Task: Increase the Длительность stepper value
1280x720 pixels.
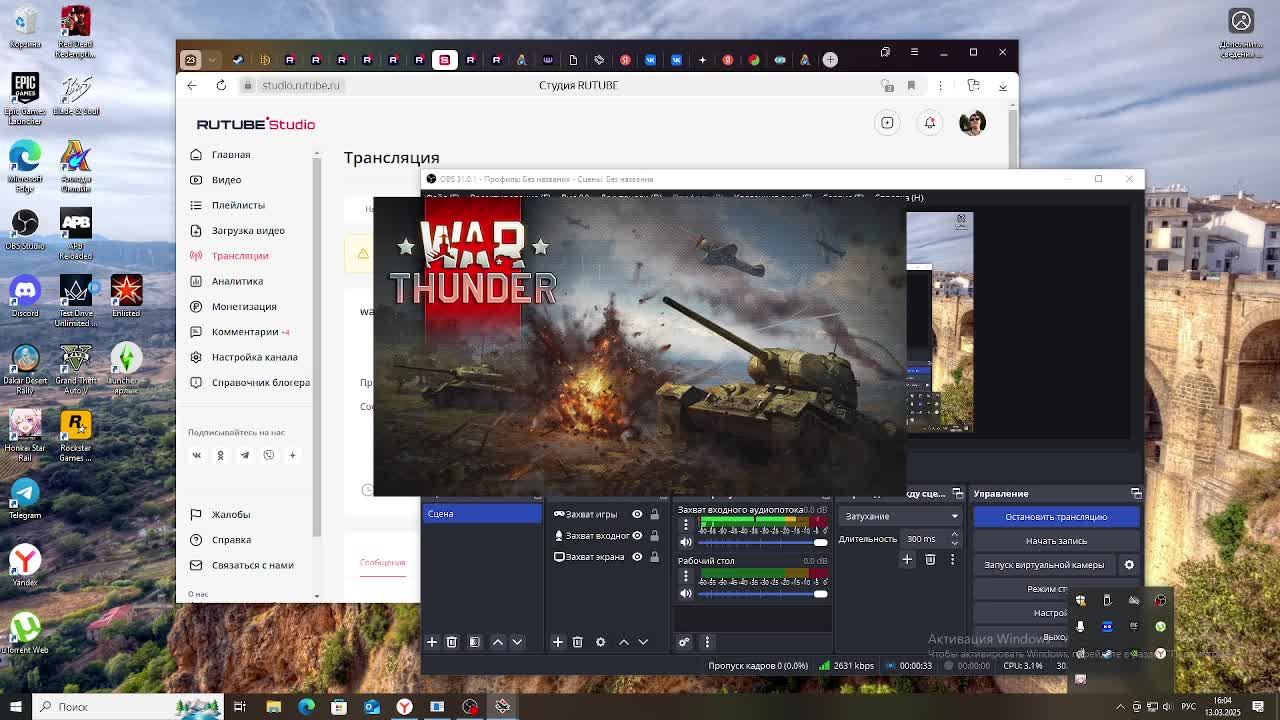Action: pos(954,535)
